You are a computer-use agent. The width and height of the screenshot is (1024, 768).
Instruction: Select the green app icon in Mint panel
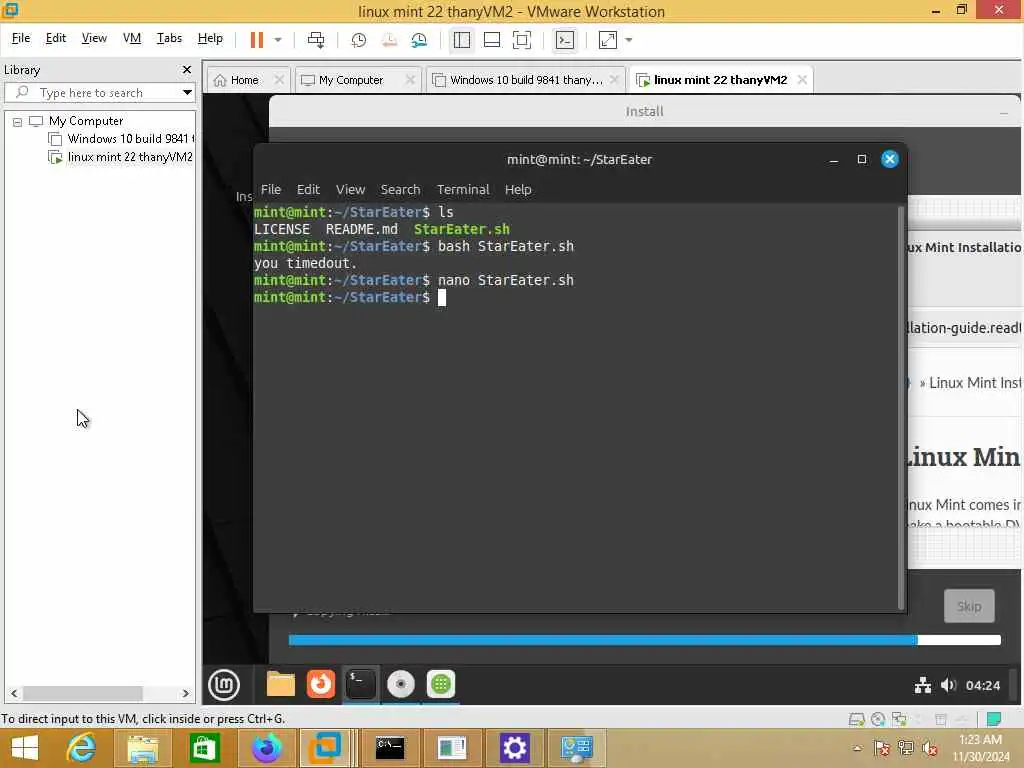pos(441,684)
